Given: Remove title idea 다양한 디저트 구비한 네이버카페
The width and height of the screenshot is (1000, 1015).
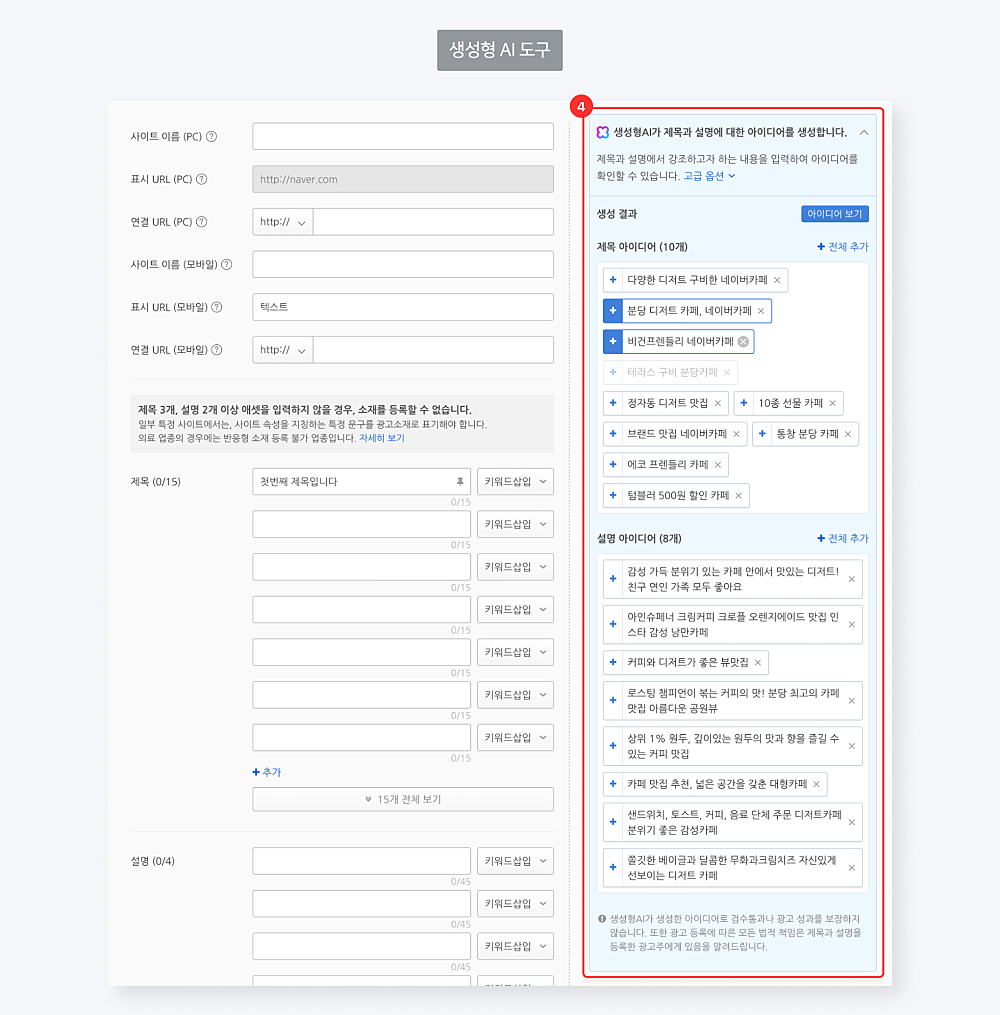Looking at the screenshot, I should 777,280.
